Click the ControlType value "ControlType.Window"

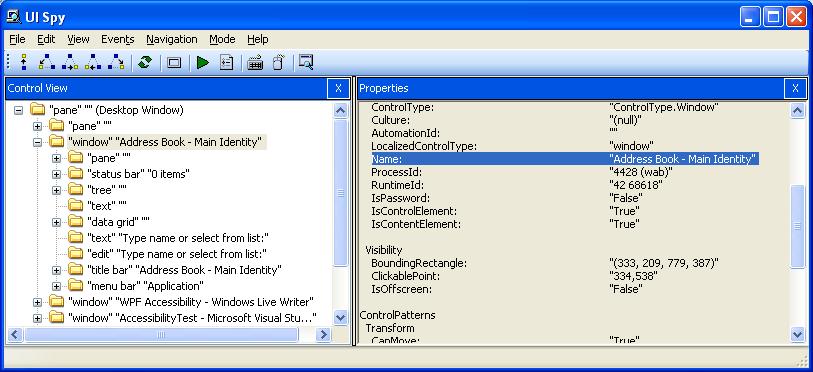[x=664, y=107]
